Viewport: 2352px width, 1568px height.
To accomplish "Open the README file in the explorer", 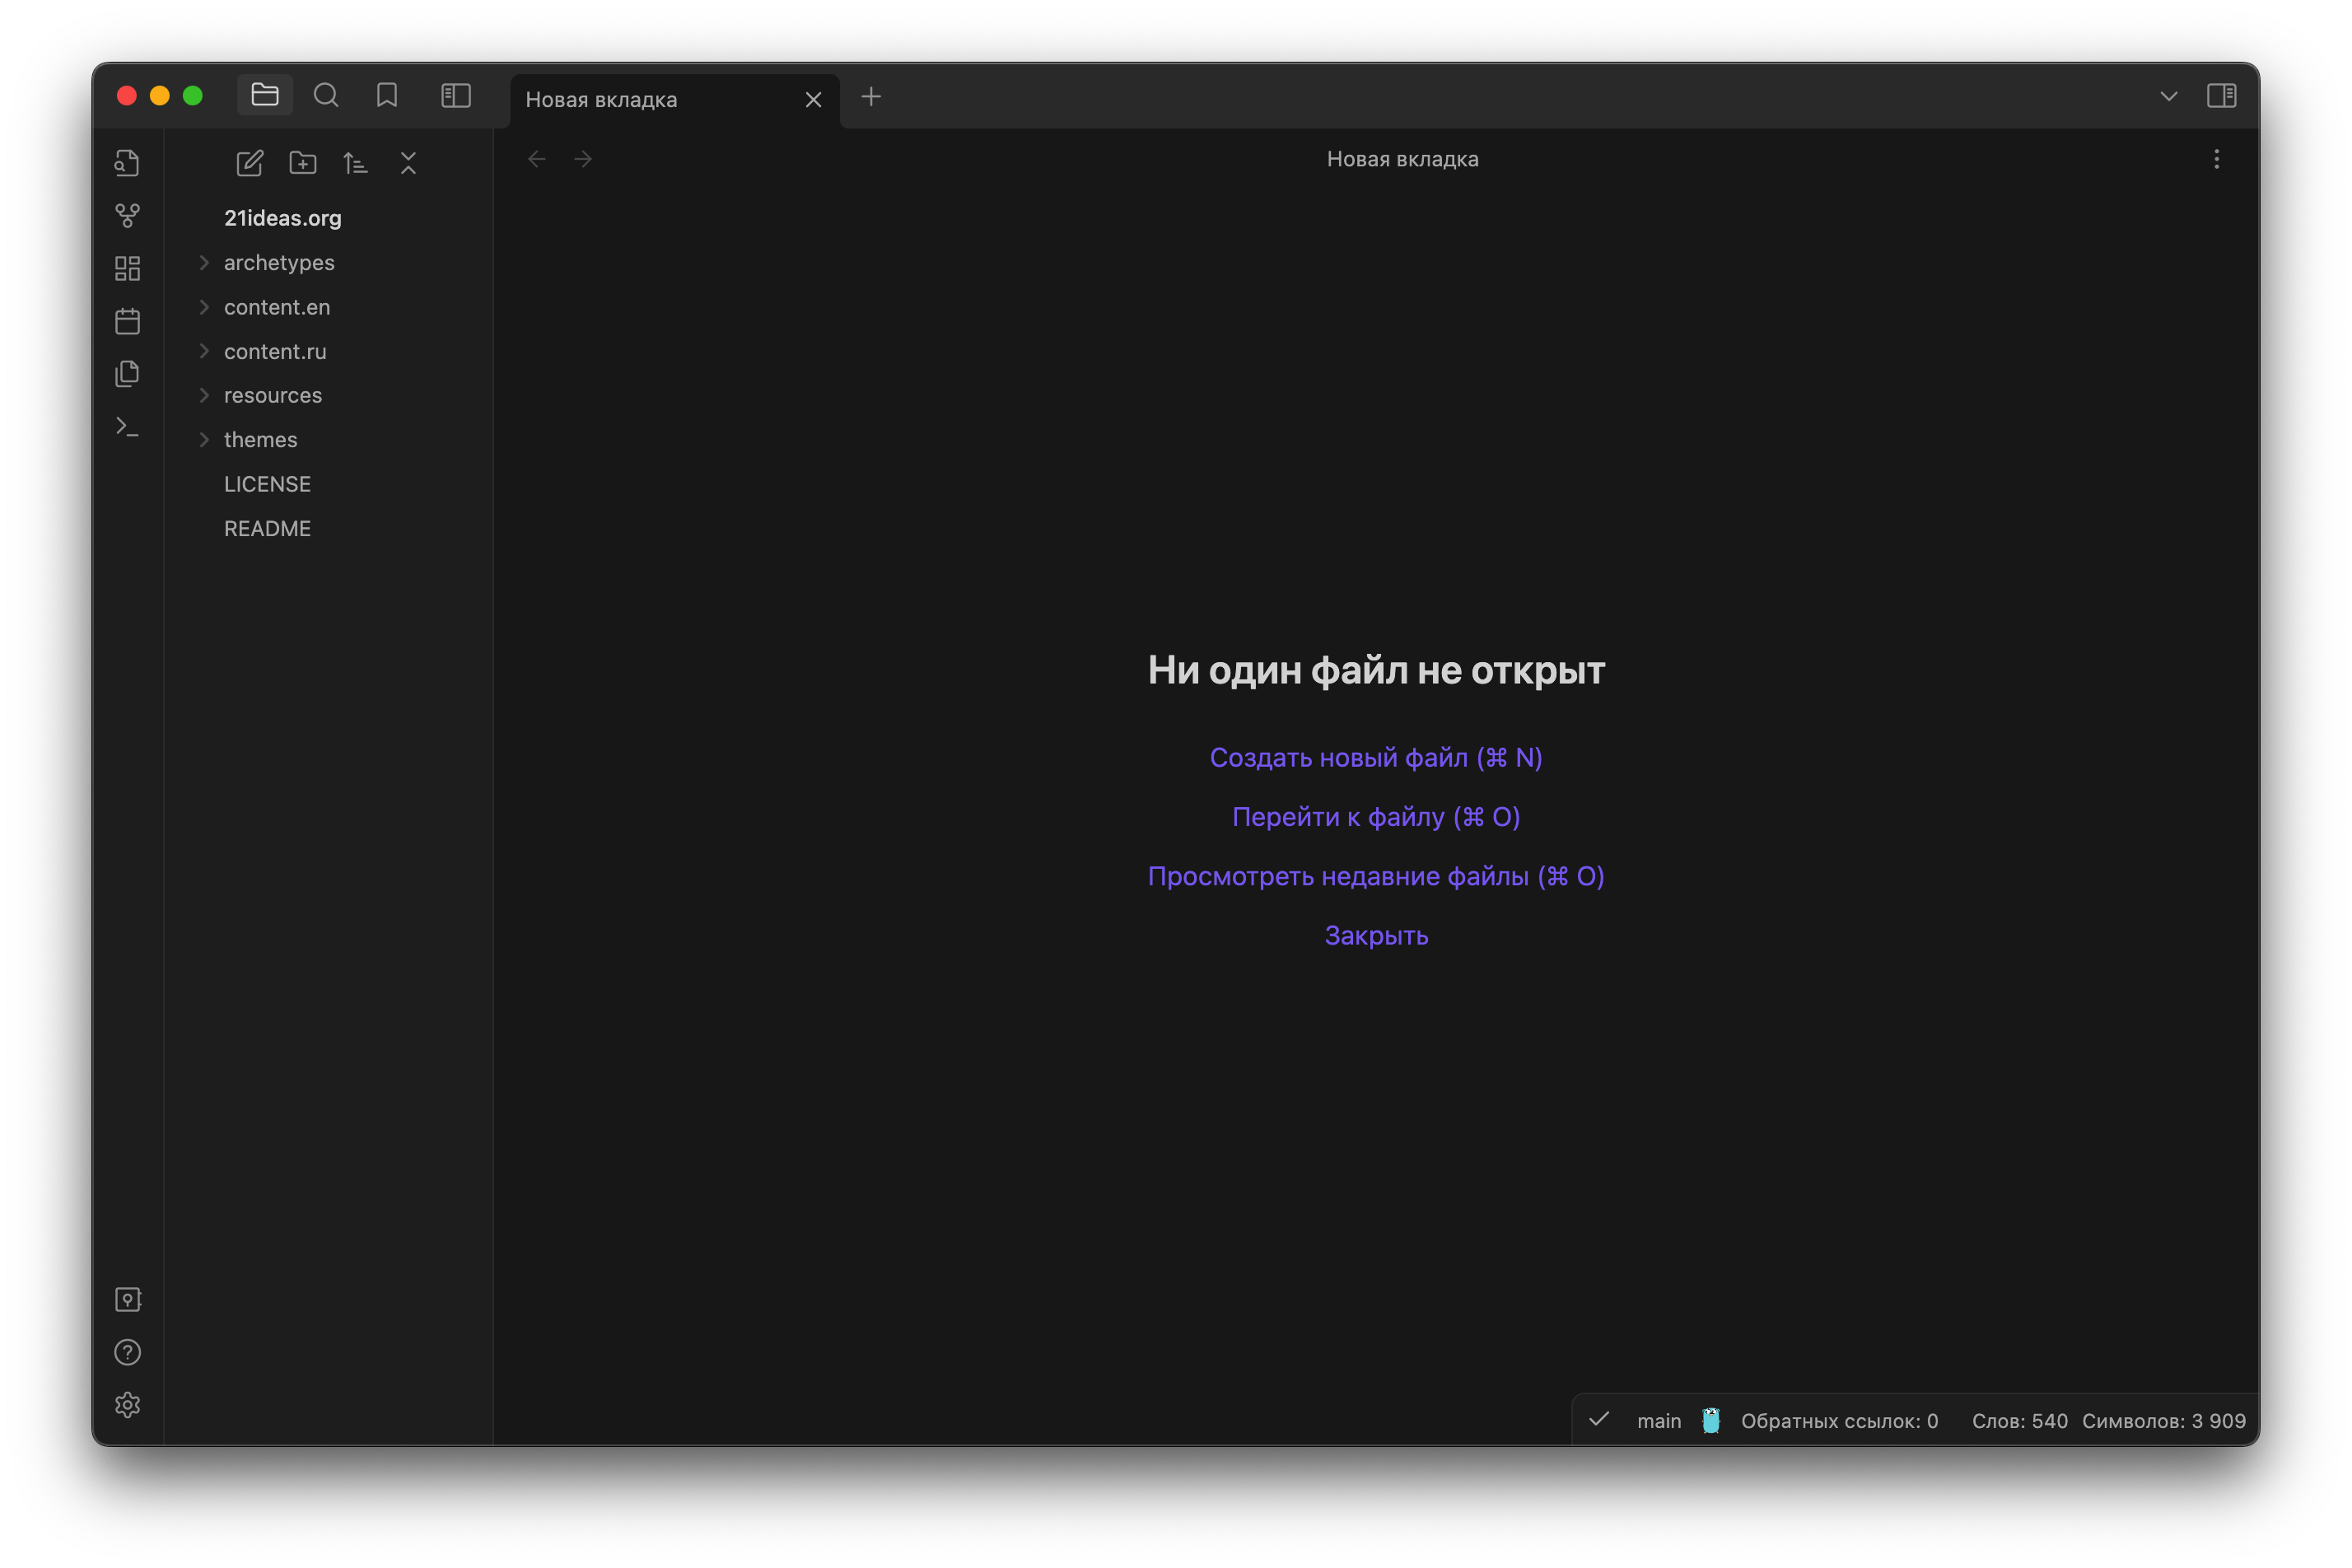I will [x=267, y=528].
